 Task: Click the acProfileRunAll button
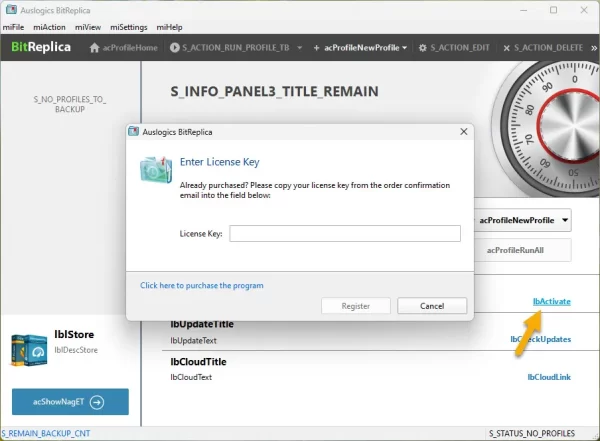click(x=523, y=250)
